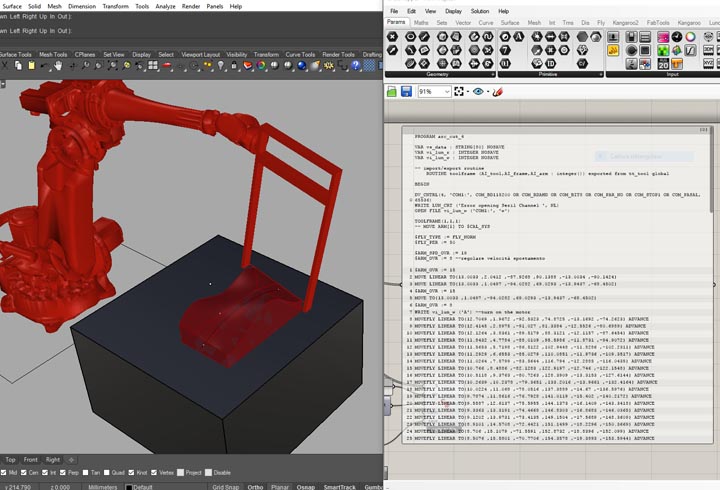The height and width of the screenshot is (490, 720).
Task: Toggle the Disable osnap checkbox
Action: point(208,473)
